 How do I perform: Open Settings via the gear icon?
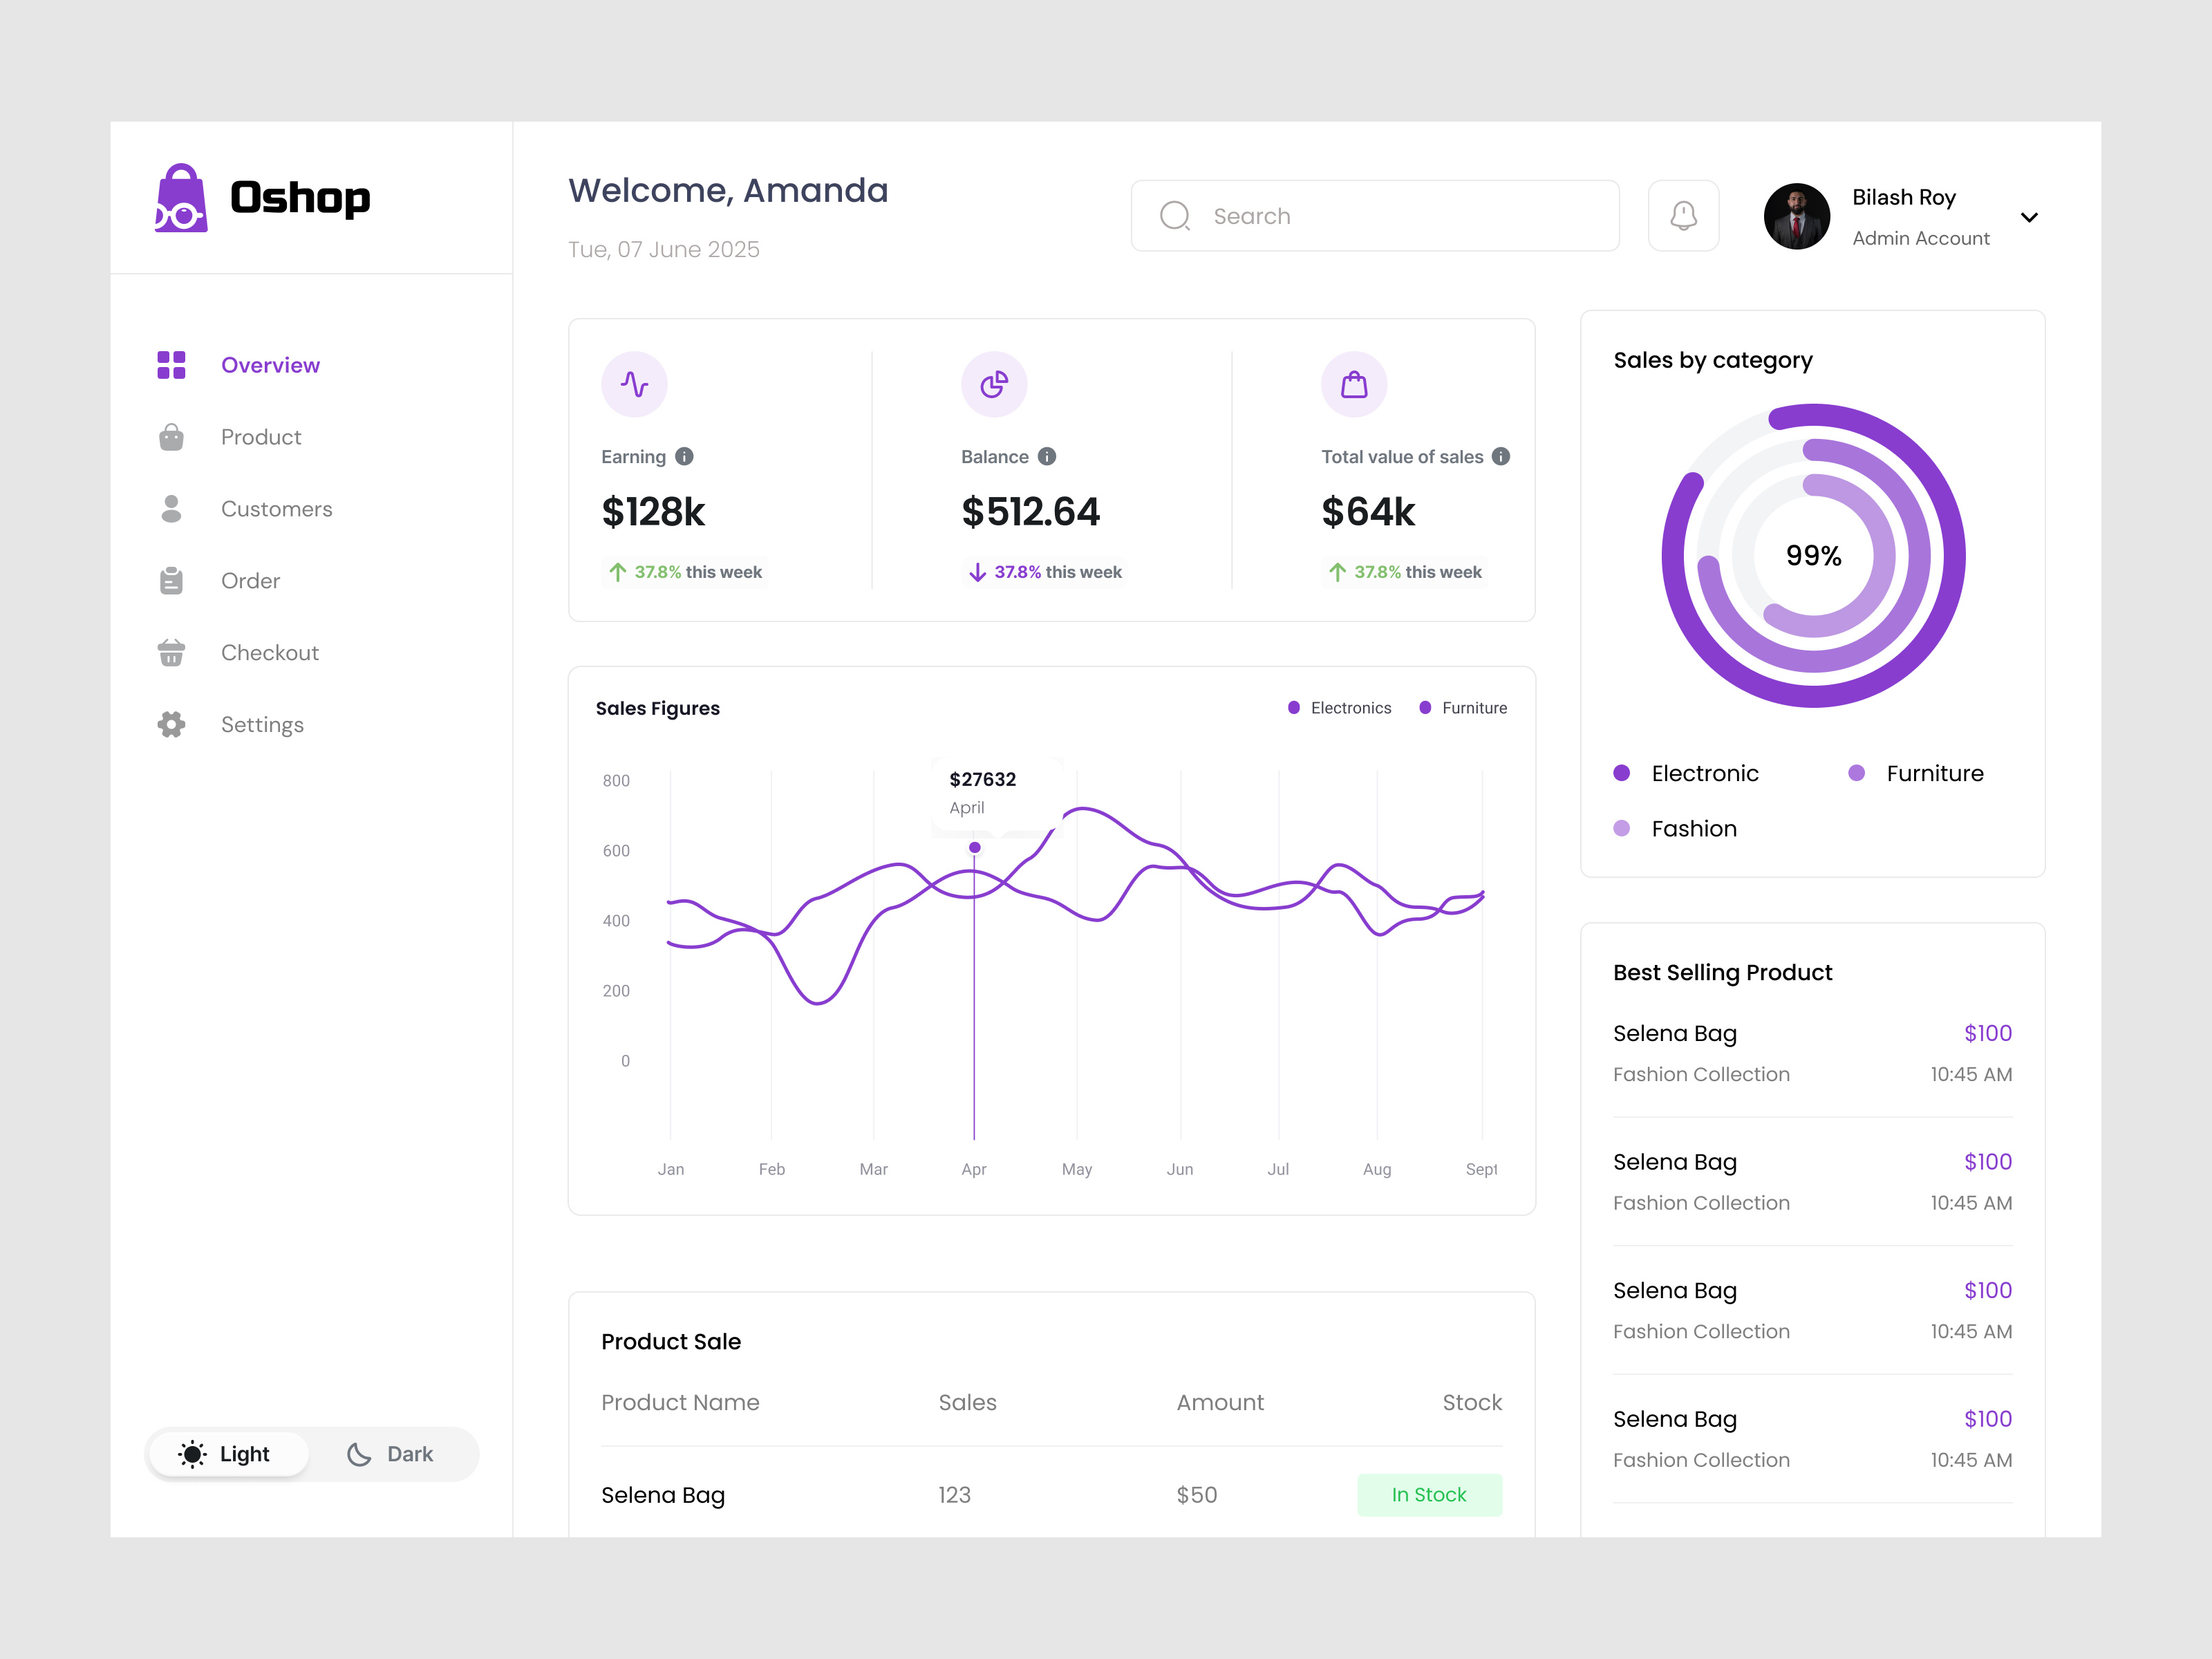click(171, 724)
